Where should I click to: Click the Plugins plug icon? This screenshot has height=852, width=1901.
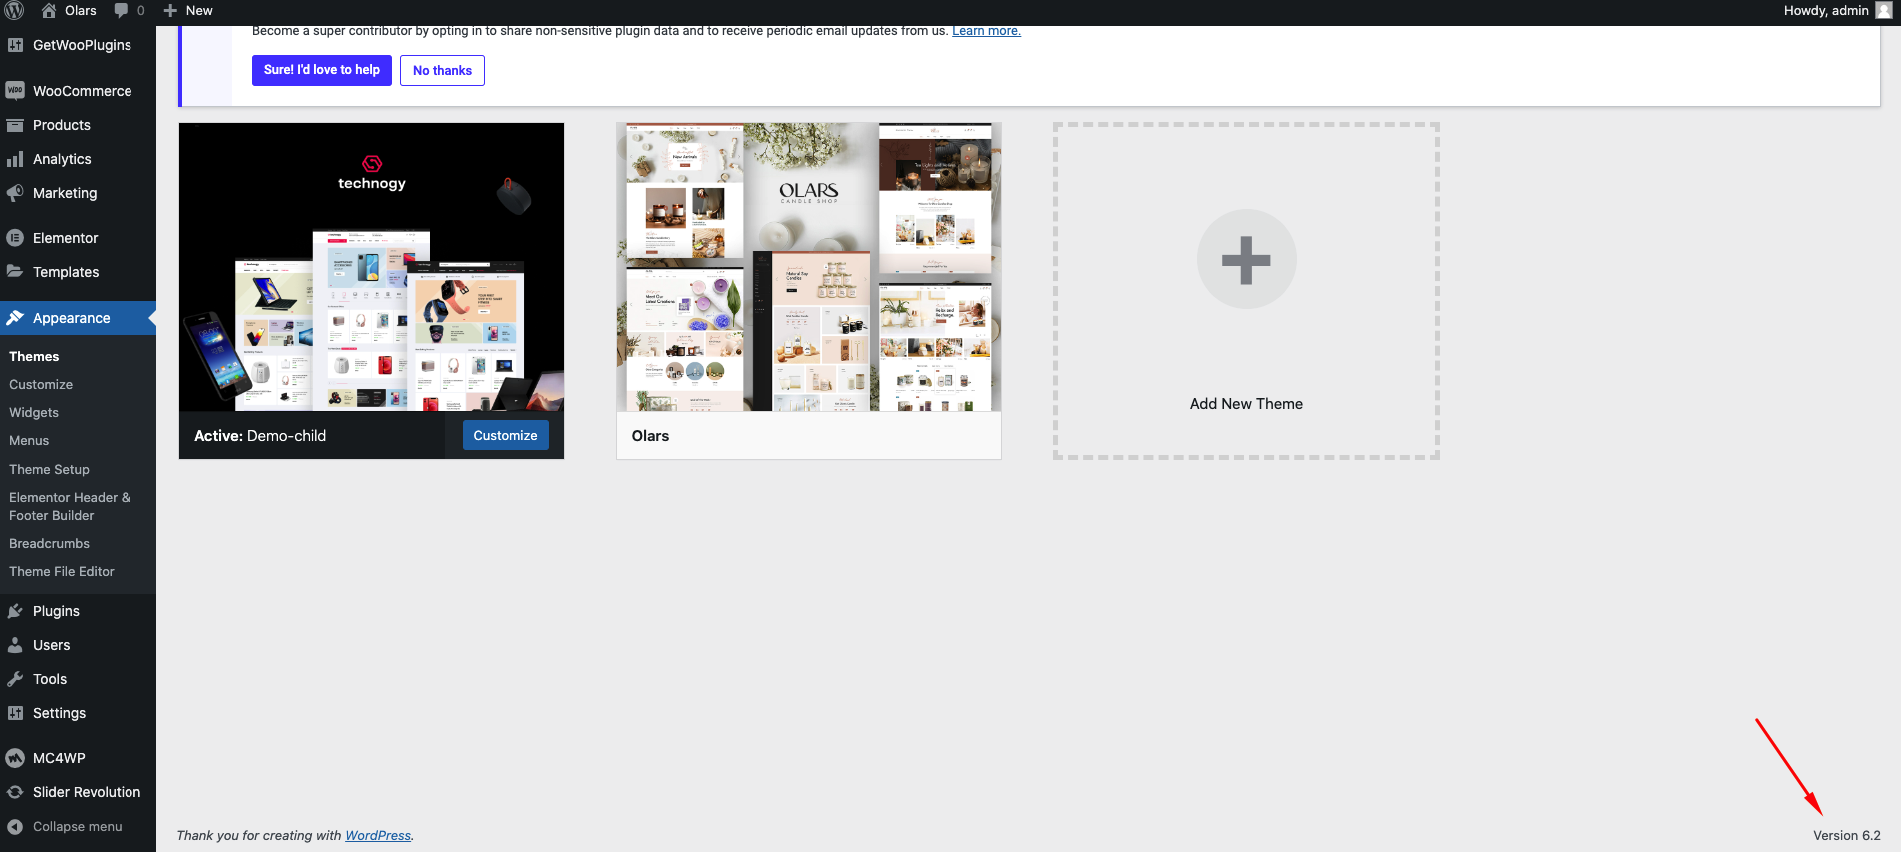[x=15, y=611]
